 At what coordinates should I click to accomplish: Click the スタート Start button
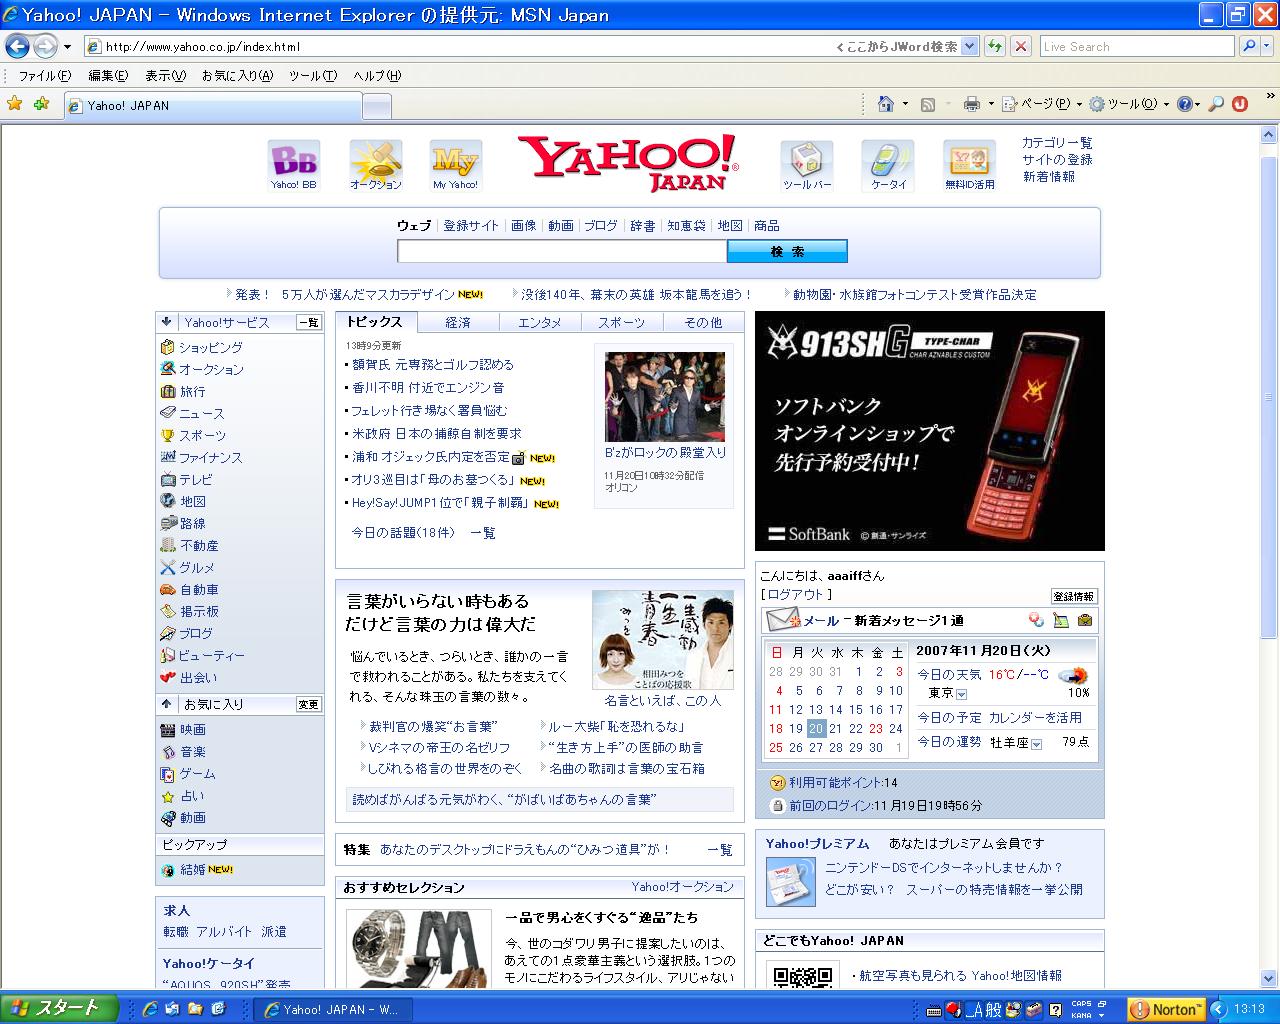click(59, 1008)
